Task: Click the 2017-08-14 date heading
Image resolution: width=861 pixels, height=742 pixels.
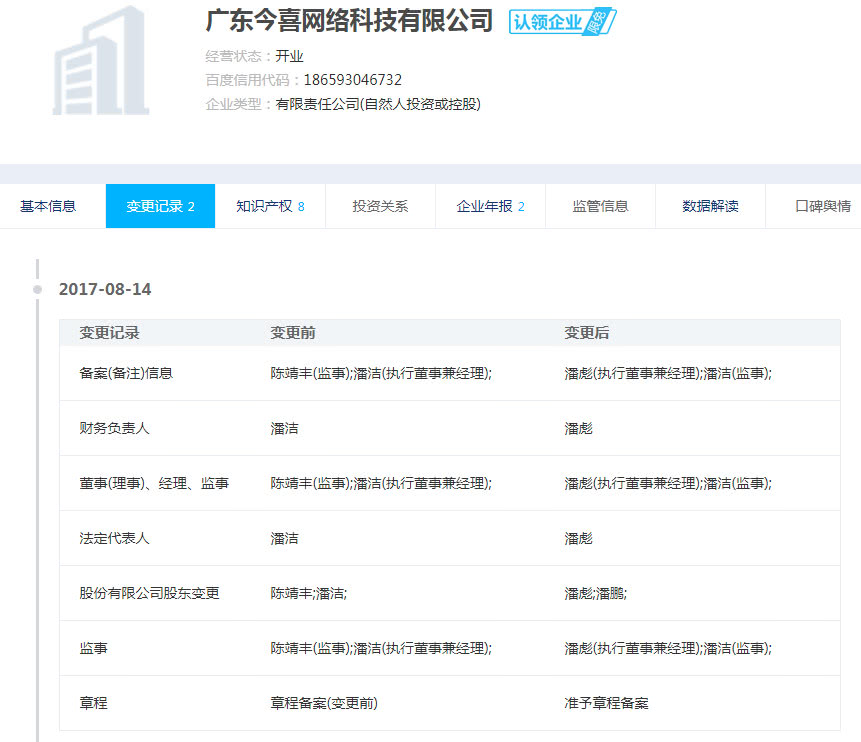Action: click(x=105, y=289)
